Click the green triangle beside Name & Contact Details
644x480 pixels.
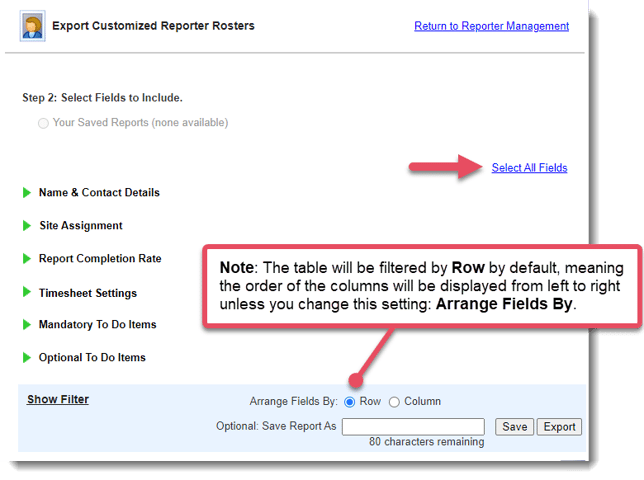pos(27,193)
